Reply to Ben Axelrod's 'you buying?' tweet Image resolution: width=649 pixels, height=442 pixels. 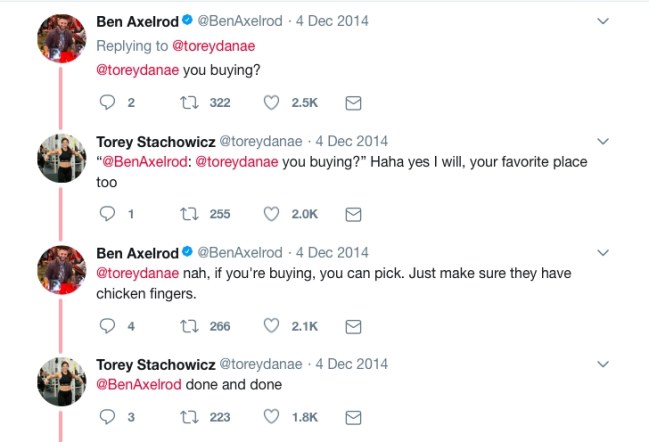110,102
